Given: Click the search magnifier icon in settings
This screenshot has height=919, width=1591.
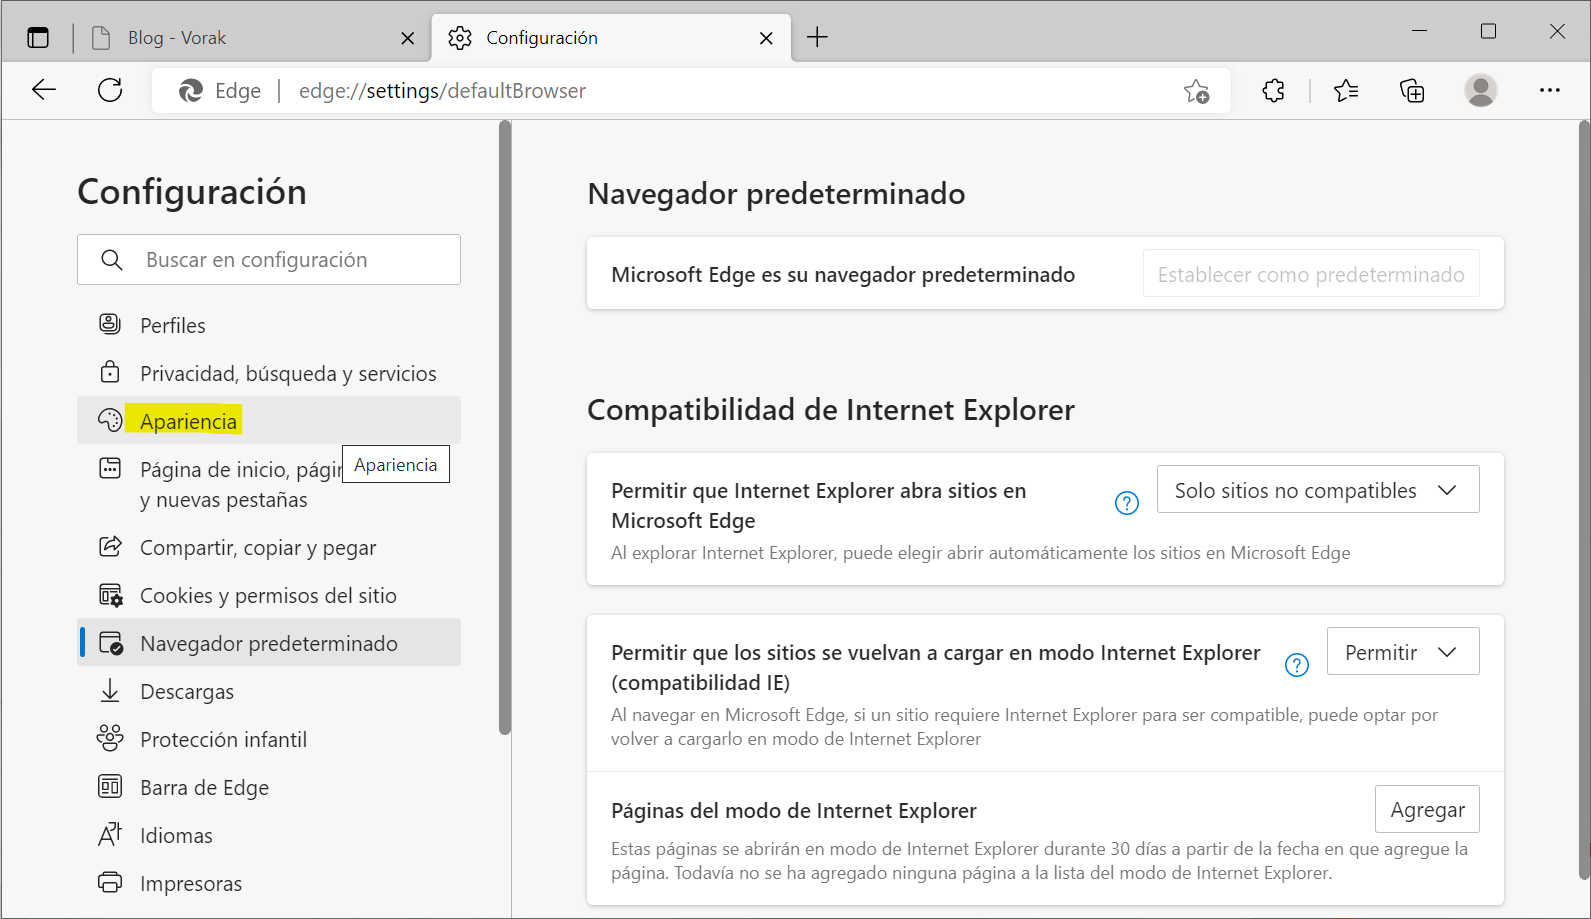Looking at the screenshot, I should pos(112,260).
